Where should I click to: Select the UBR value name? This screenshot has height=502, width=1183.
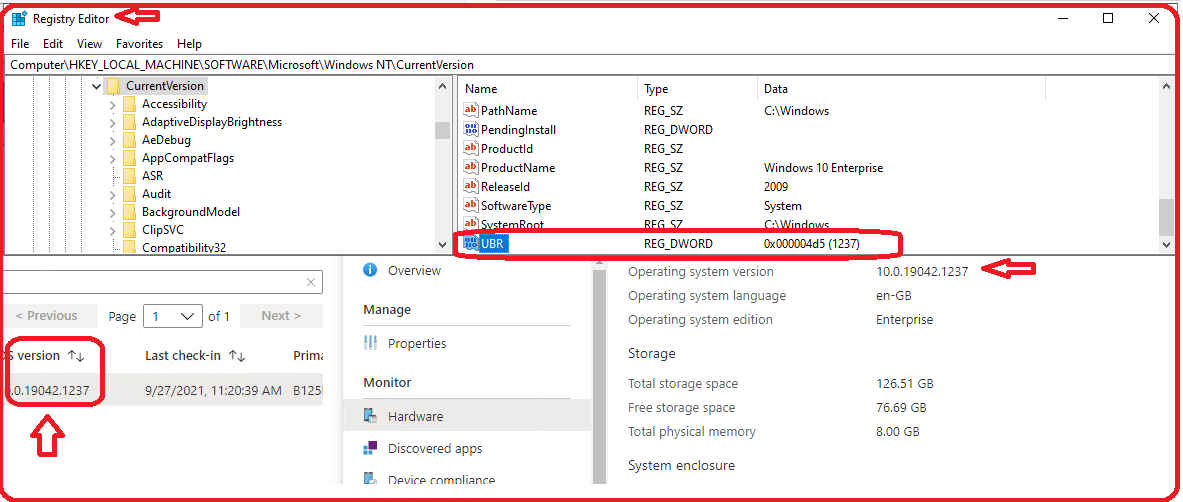(492, 244)
